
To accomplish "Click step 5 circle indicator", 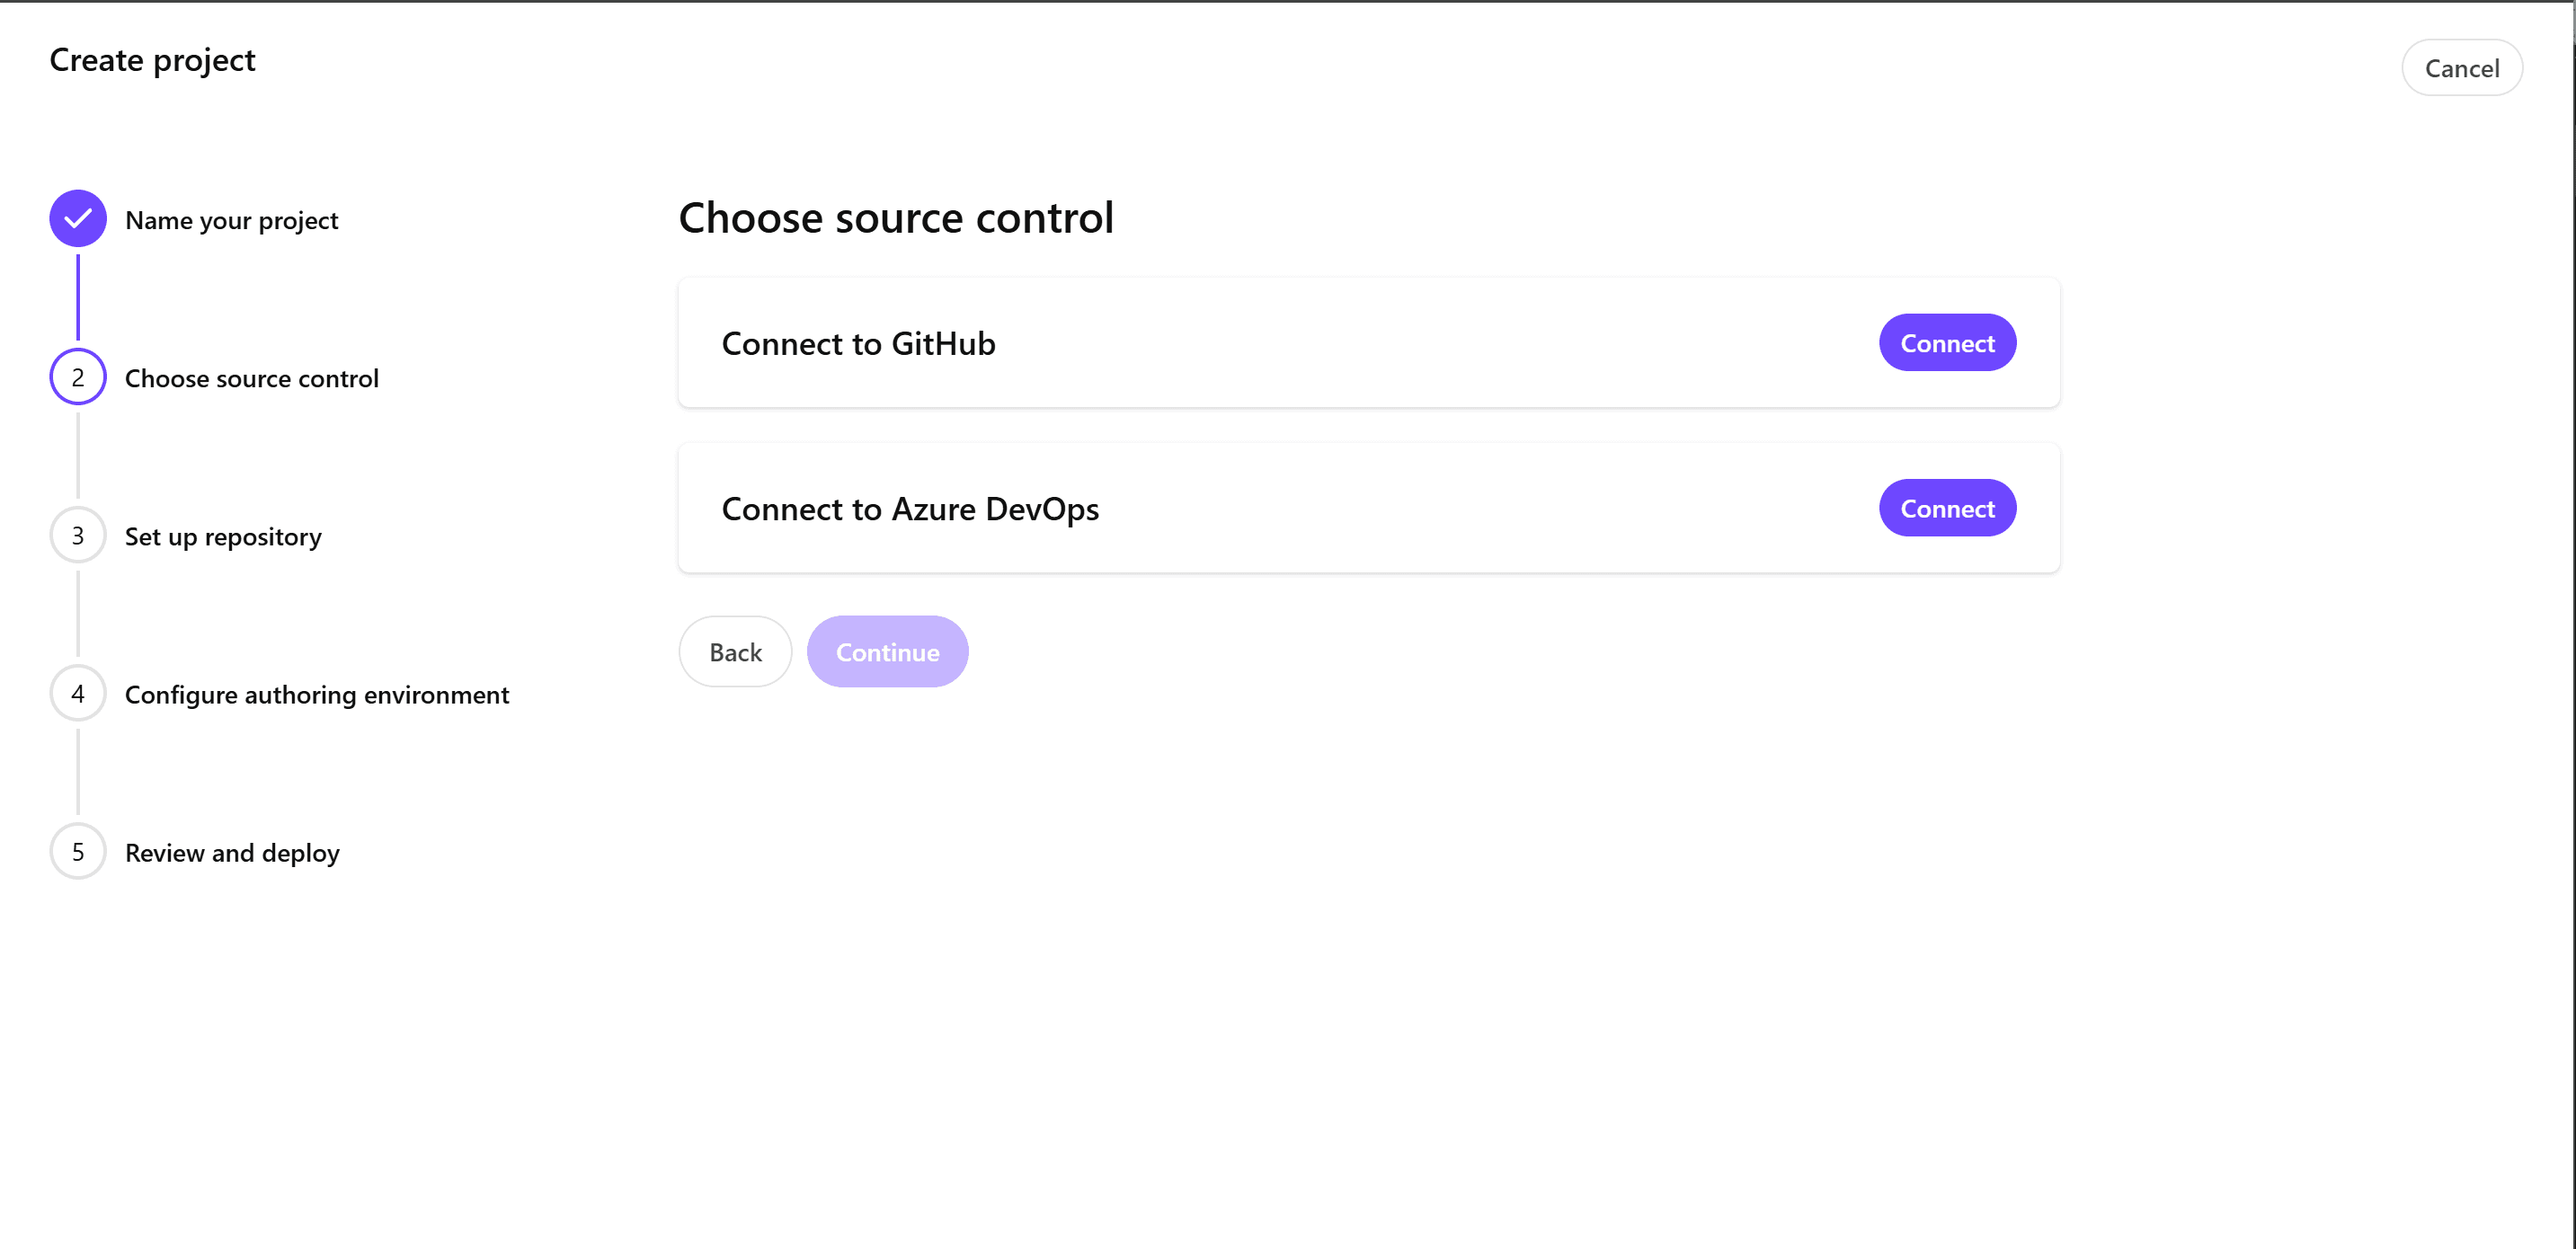I will pyautogui.click(x=78, y=851).
